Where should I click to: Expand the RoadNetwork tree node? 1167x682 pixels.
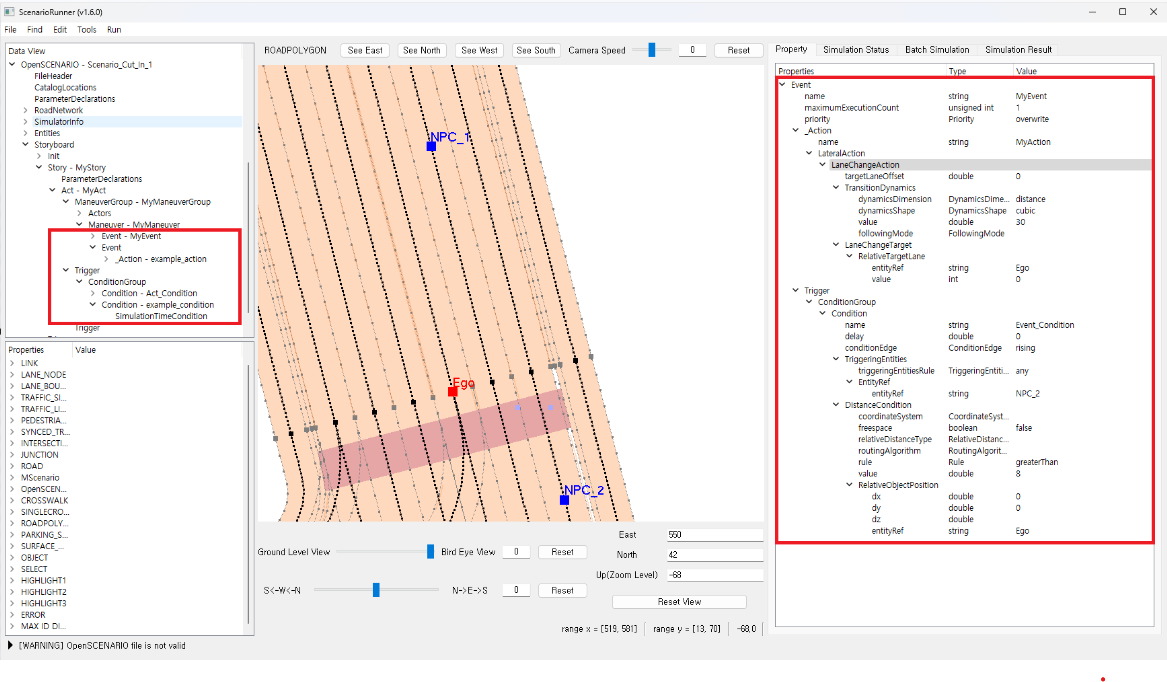pos(25,110)
